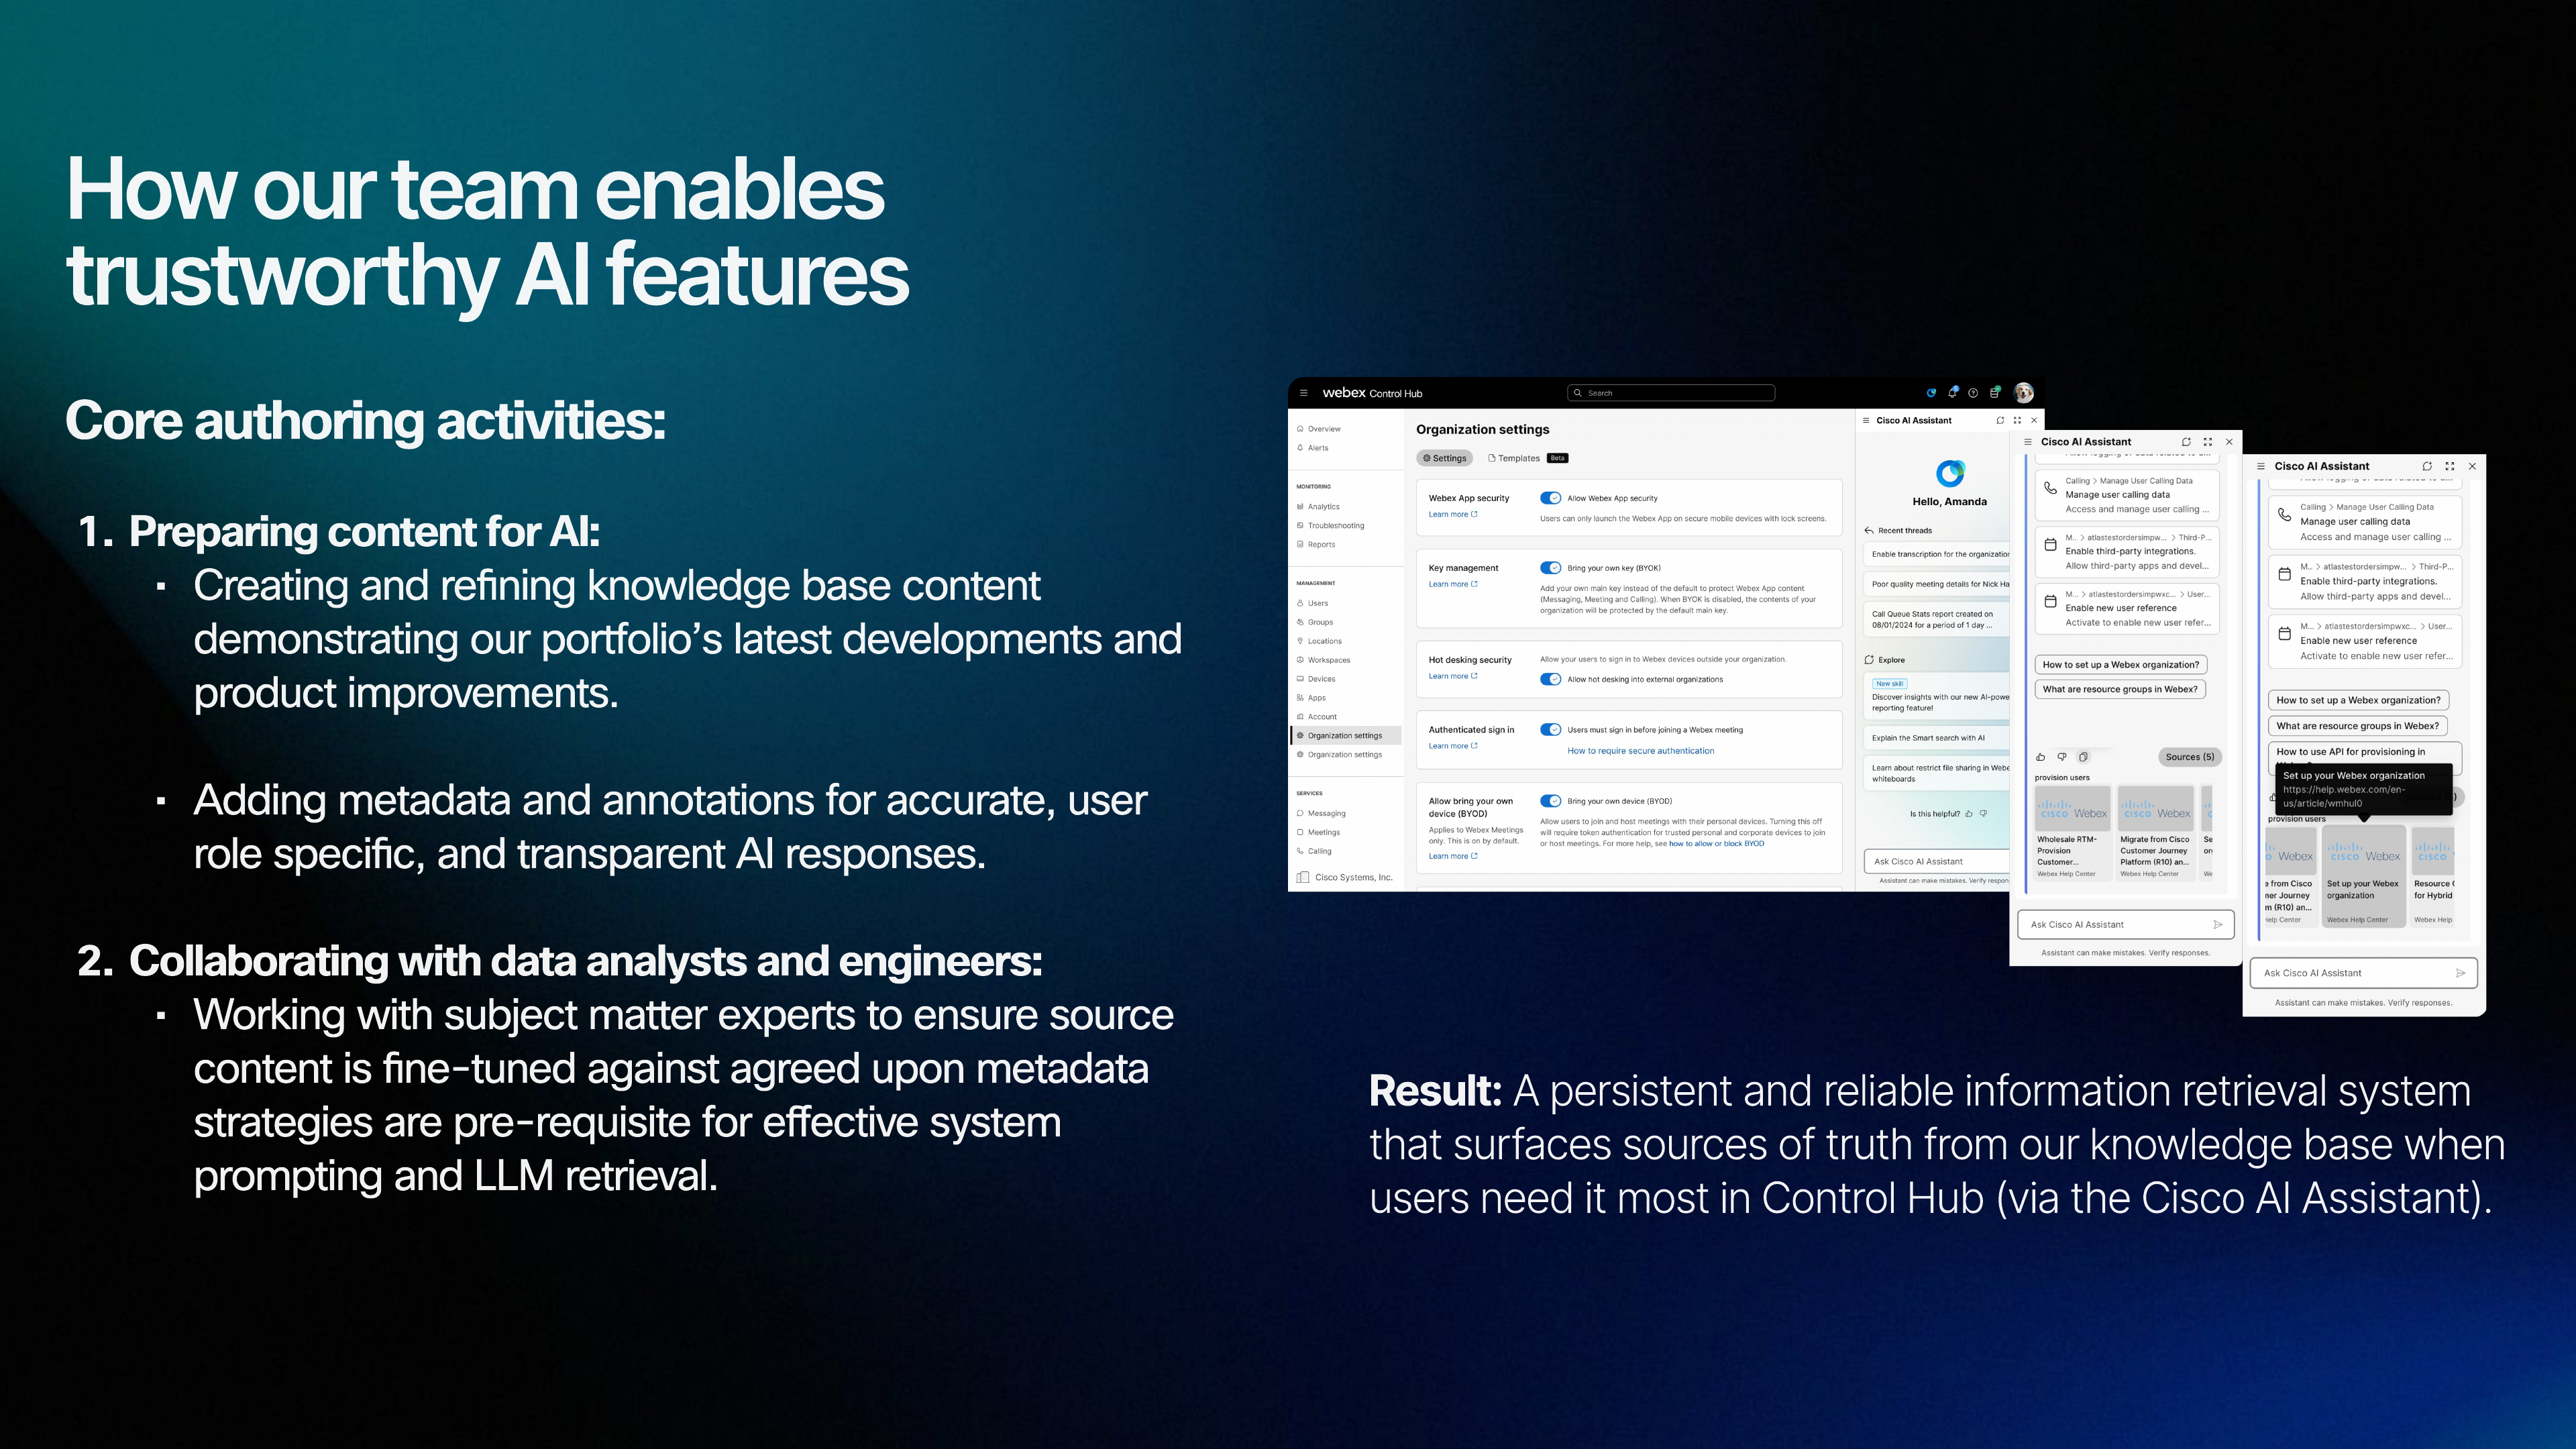Image resolution: width=2576 pixels, height=1449 pixels.
Task: Turn off Bring your own key (BYOK)
Action: [x=1551, y=568]
